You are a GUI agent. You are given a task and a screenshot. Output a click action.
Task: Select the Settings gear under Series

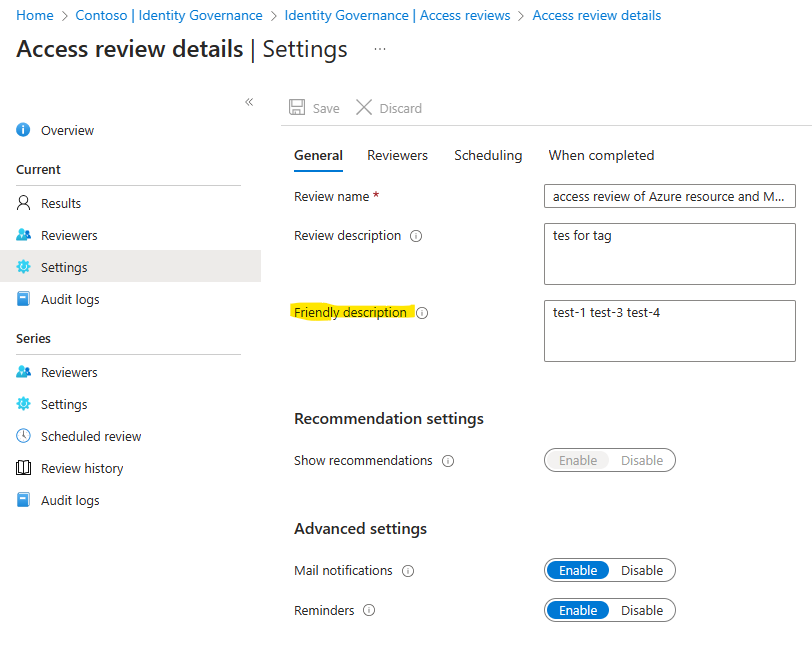click(69, 404)
